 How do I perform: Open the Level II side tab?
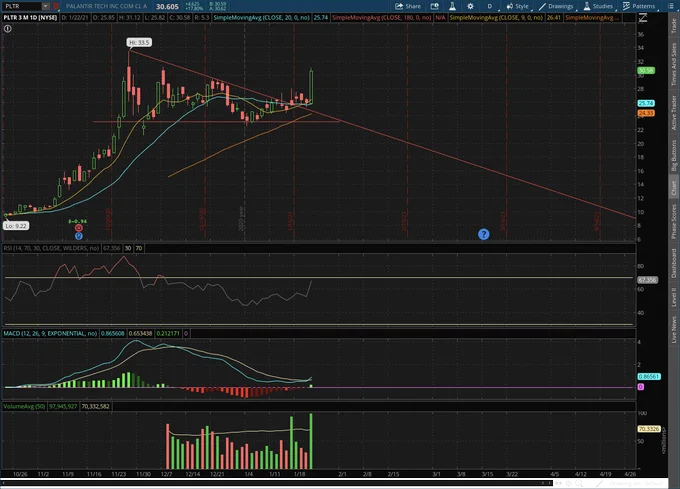pos(673,297)
